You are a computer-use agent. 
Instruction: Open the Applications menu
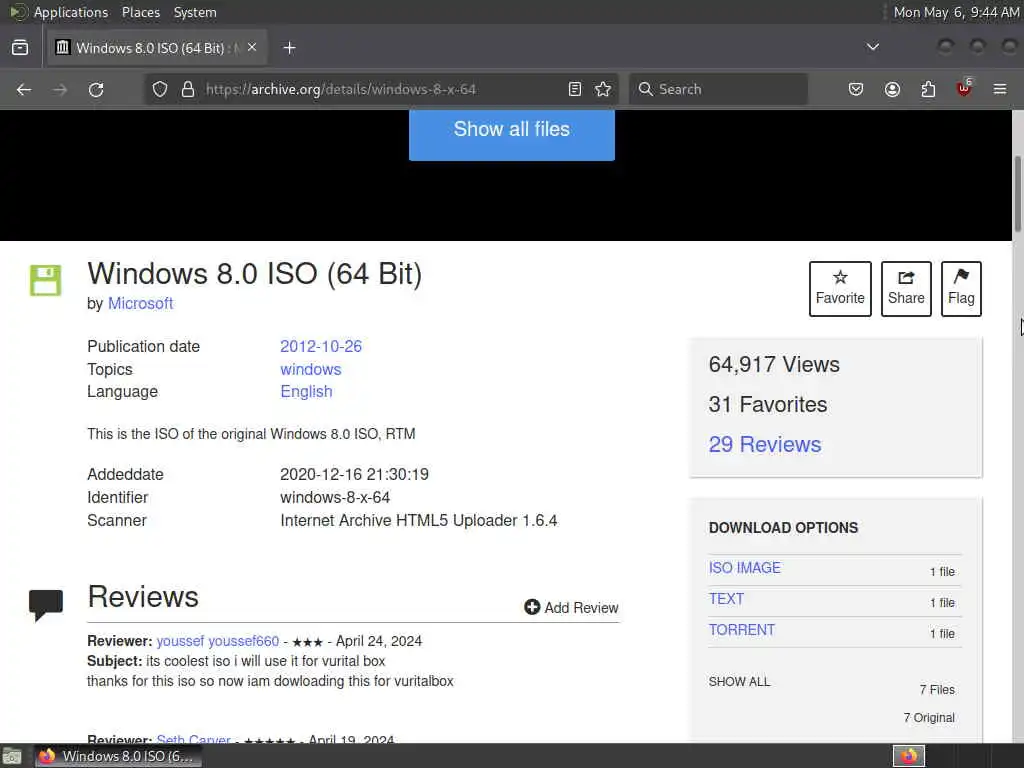click(x=71, y=12)
